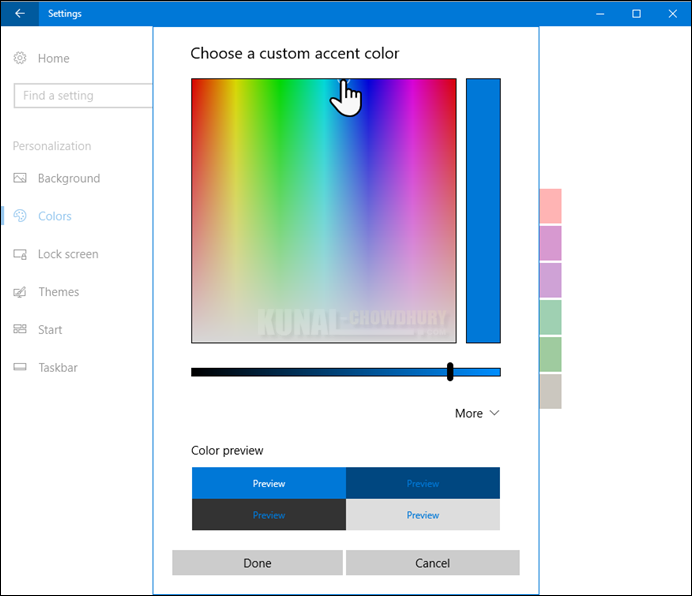Select the Colors menu item
This screenshot has width=692, height=596.
[x=55, y=216]
